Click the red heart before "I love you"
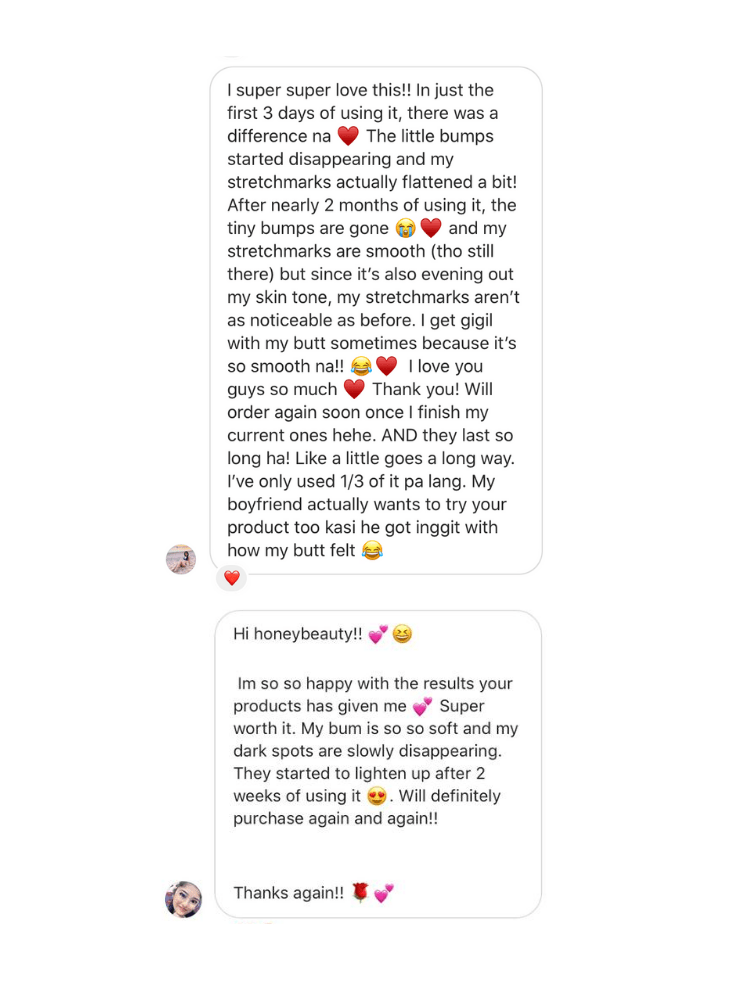Viewport: 750px width, 1000px height. click(x=387, y=366)
